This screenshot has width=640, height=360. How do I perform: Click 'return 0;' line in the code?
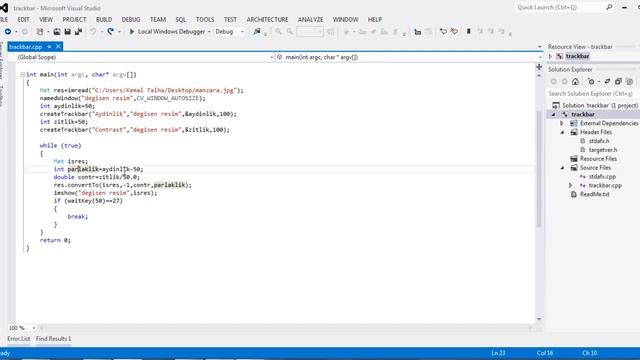[55, 240]
